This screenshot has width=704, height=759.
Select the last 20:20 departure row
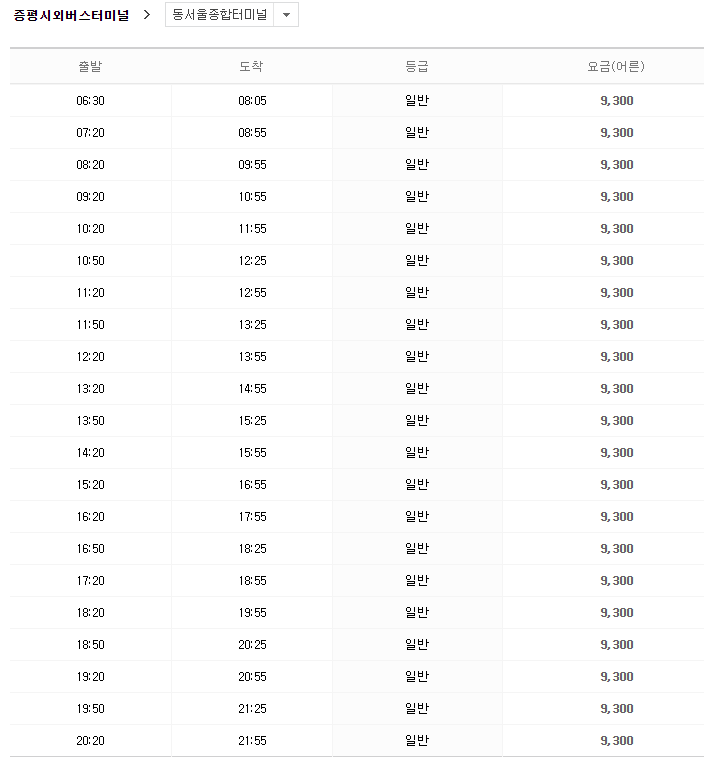pos(357,741)
